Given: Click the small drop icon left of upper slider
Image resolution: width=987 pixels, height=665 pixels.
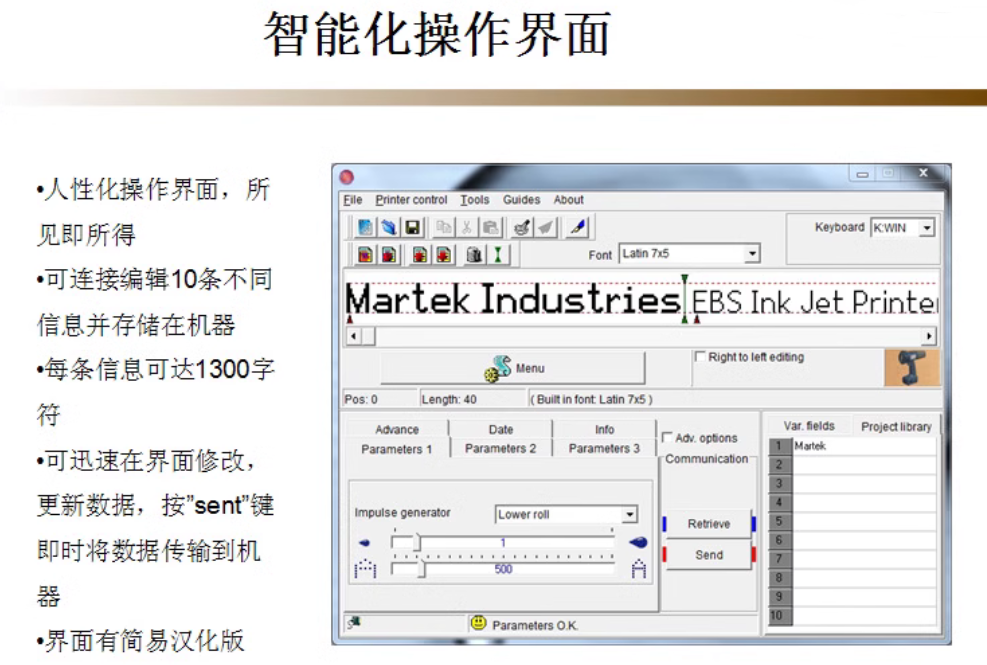Looking at the screenshot, I should coord(364,543).
